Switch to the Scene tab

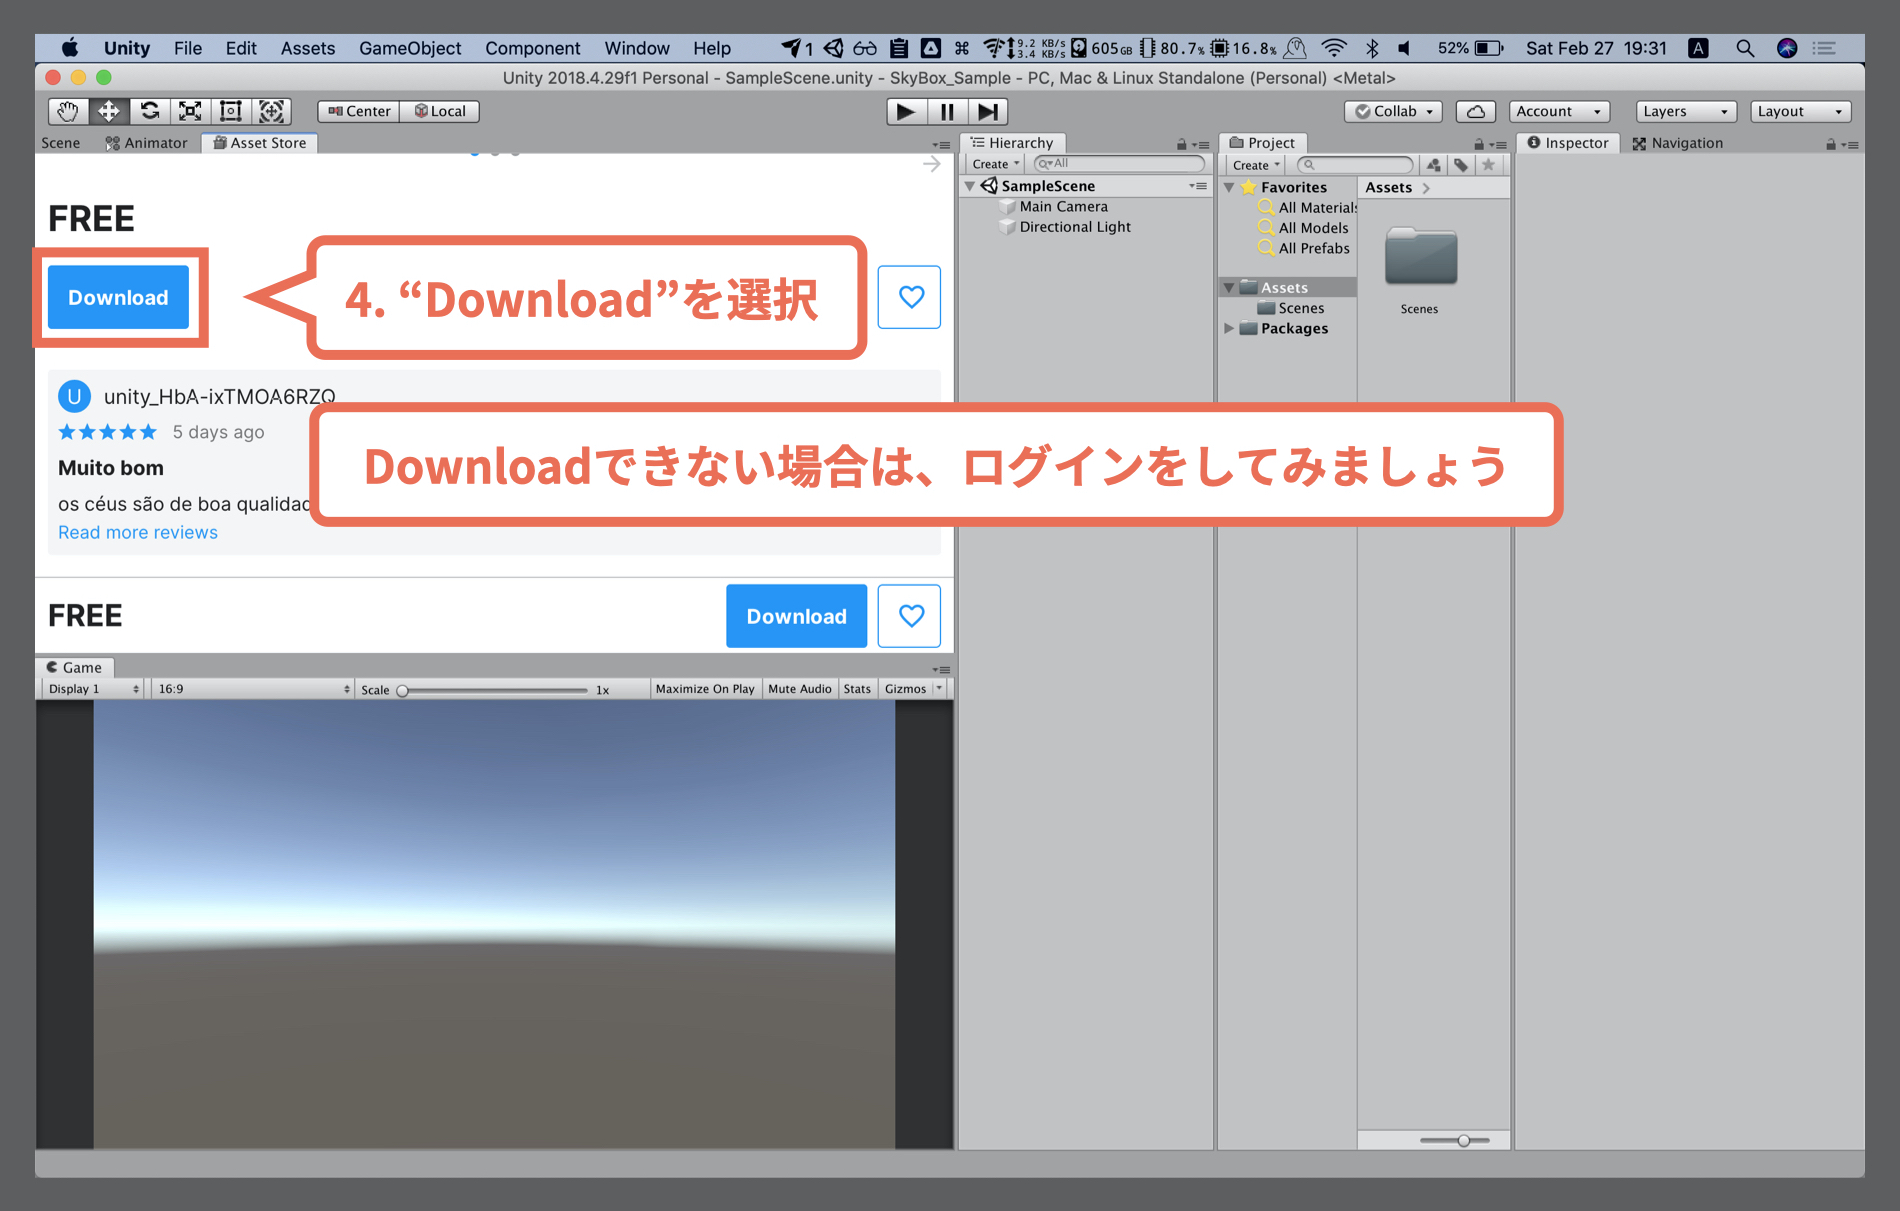tap(61, 143)
